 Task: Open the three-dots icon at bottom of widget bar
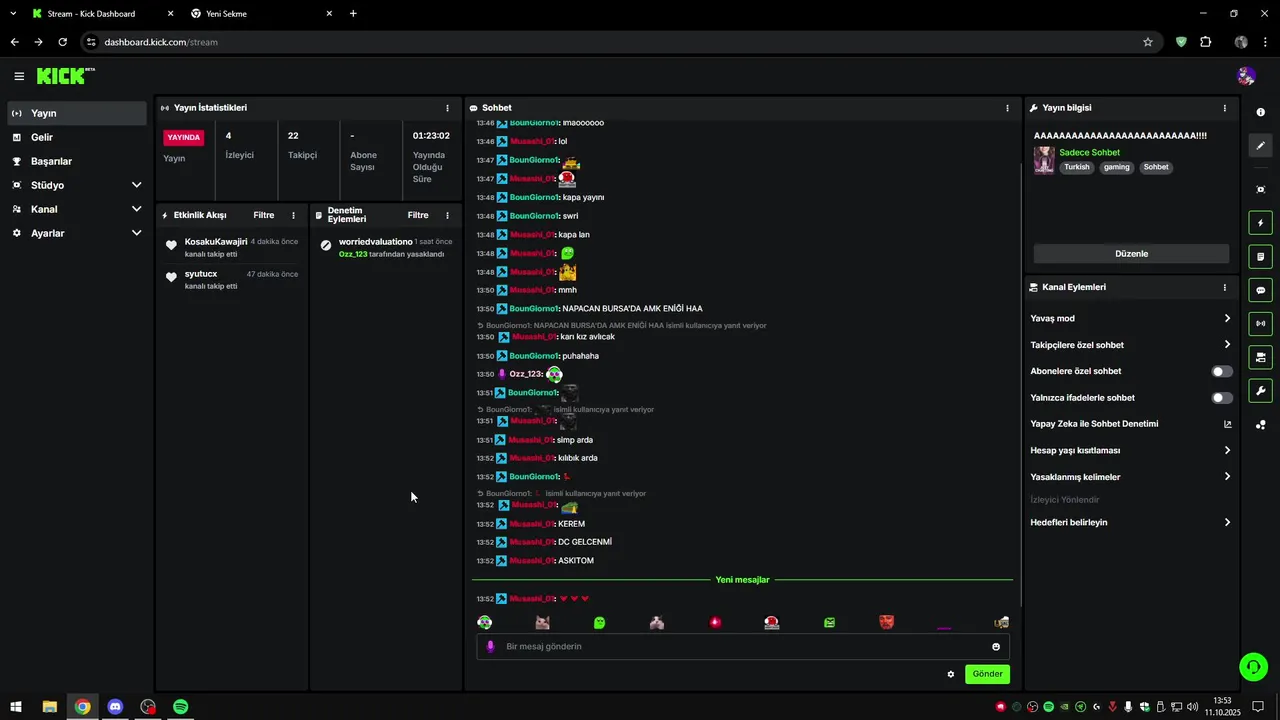tap(1260, 425)
